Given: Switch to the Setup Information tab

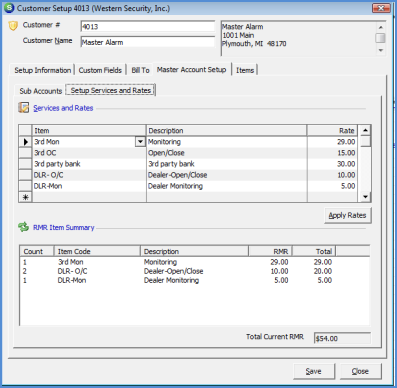Looking at the screenshot, I should pyautogui.click(x=43, y=70).
